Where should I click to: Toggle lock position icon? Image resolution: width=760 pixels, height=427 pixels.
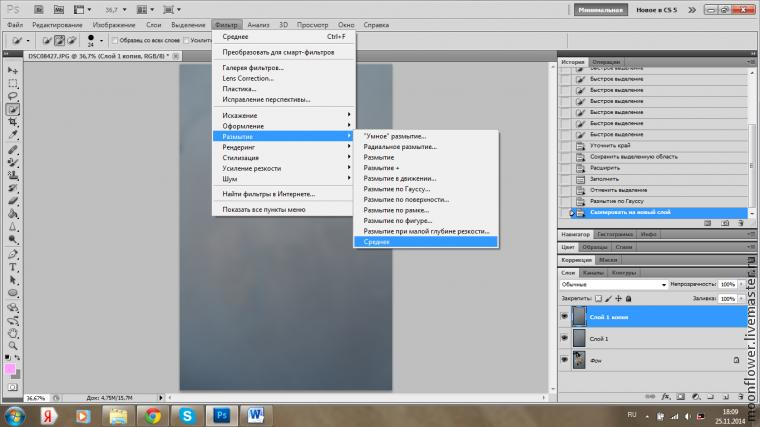(x=618, y=299)
